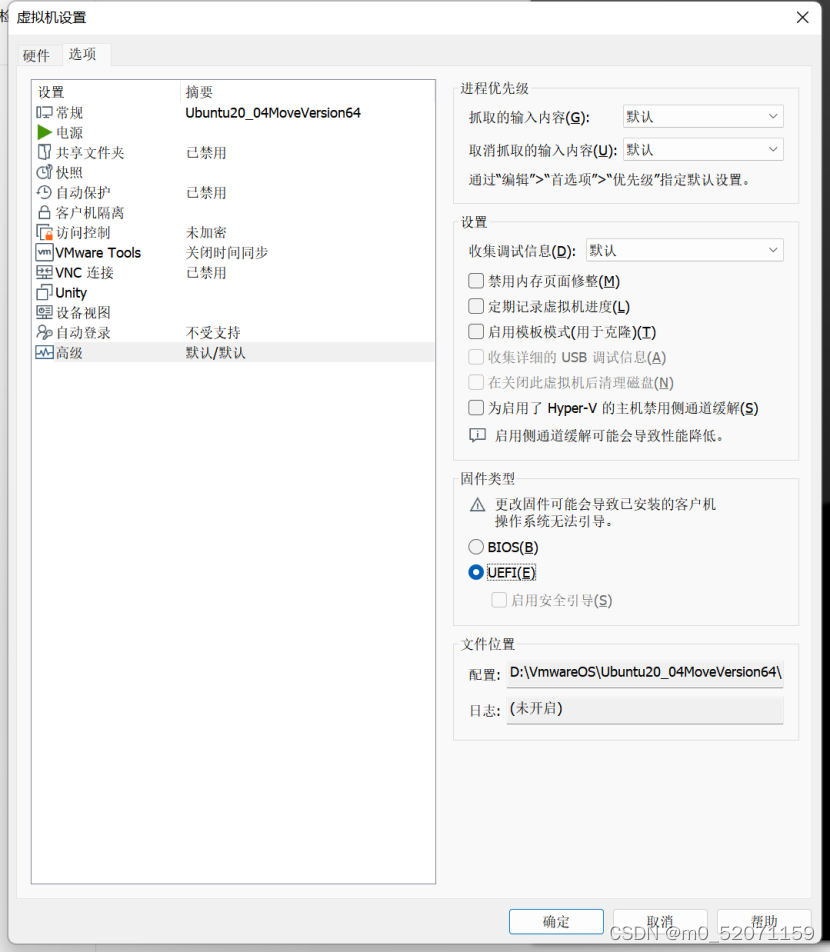Select the VMware Tools settings row

click(x=234, y=253)
